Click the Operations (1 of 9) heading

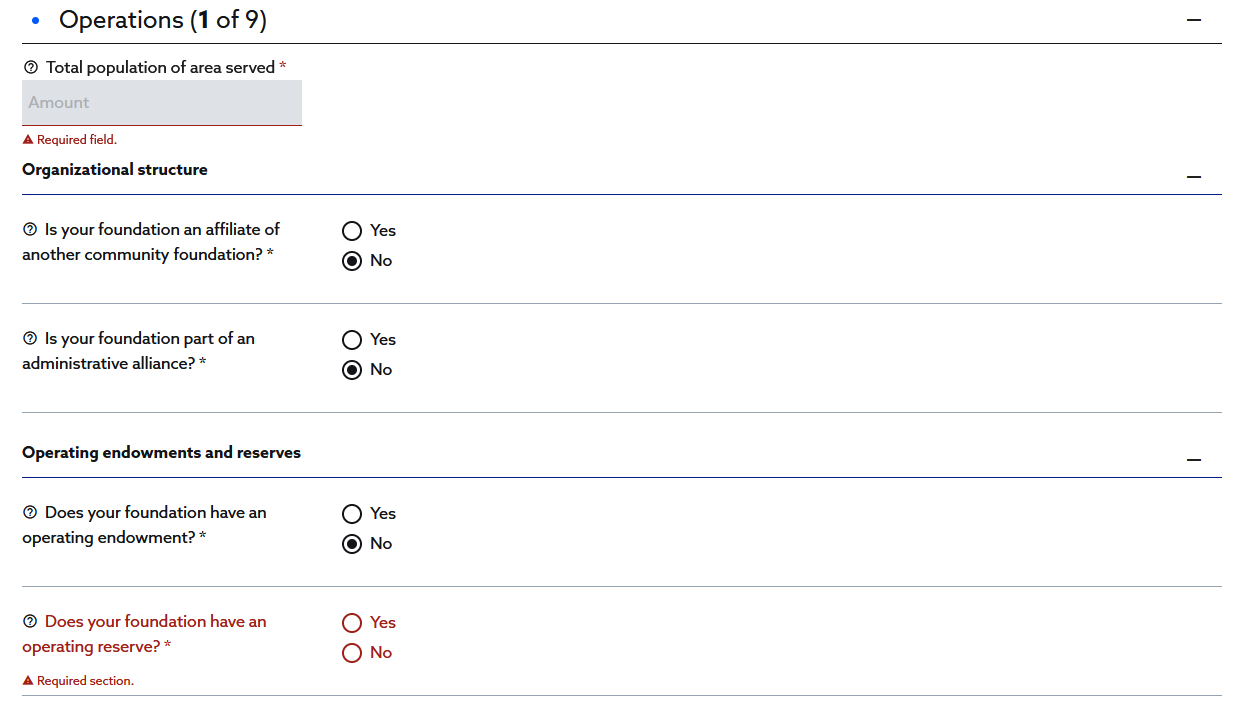tap(163, 20)
